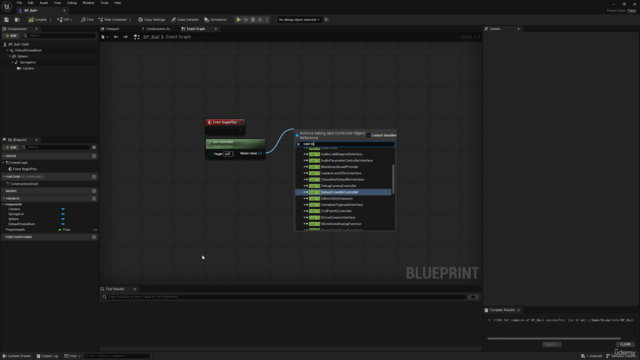Image resolution: width=640 pixels, height=360 pixels.
Task: Open the Content Drawer
Action: [17, 356]
